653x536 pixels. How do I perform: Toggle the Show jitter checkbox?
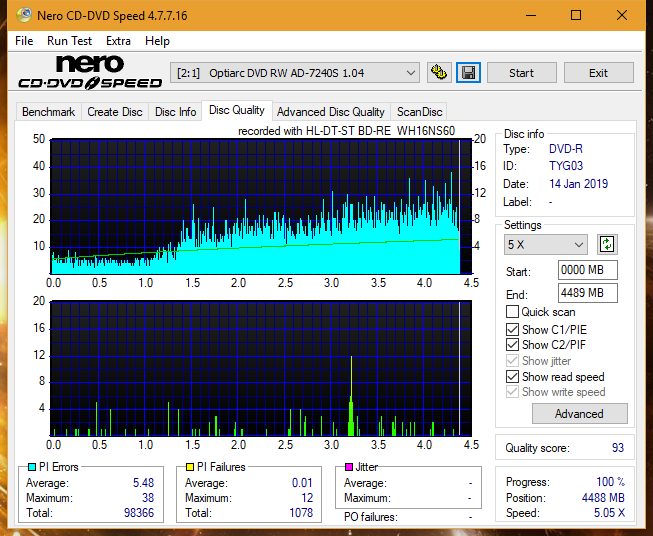(512, 360)
